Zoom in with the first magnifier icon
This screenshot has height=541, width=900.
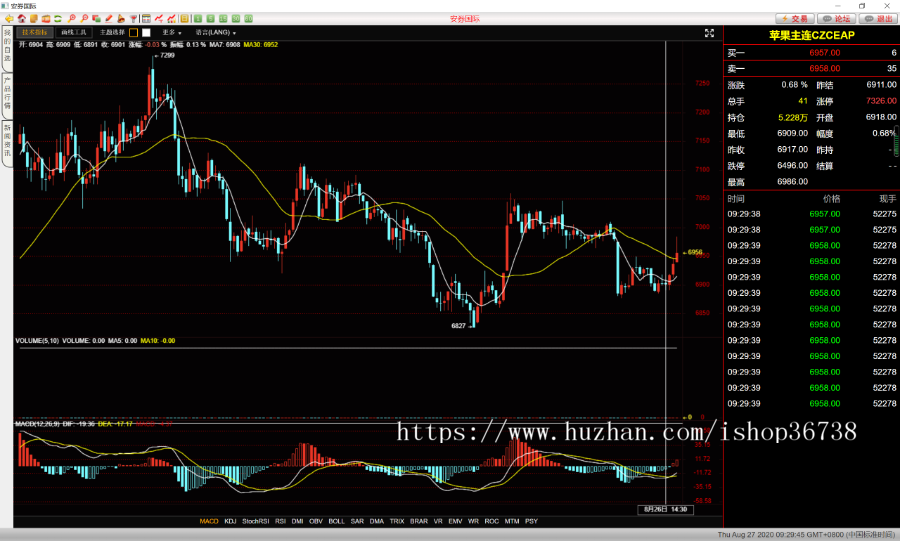point(72,19)
